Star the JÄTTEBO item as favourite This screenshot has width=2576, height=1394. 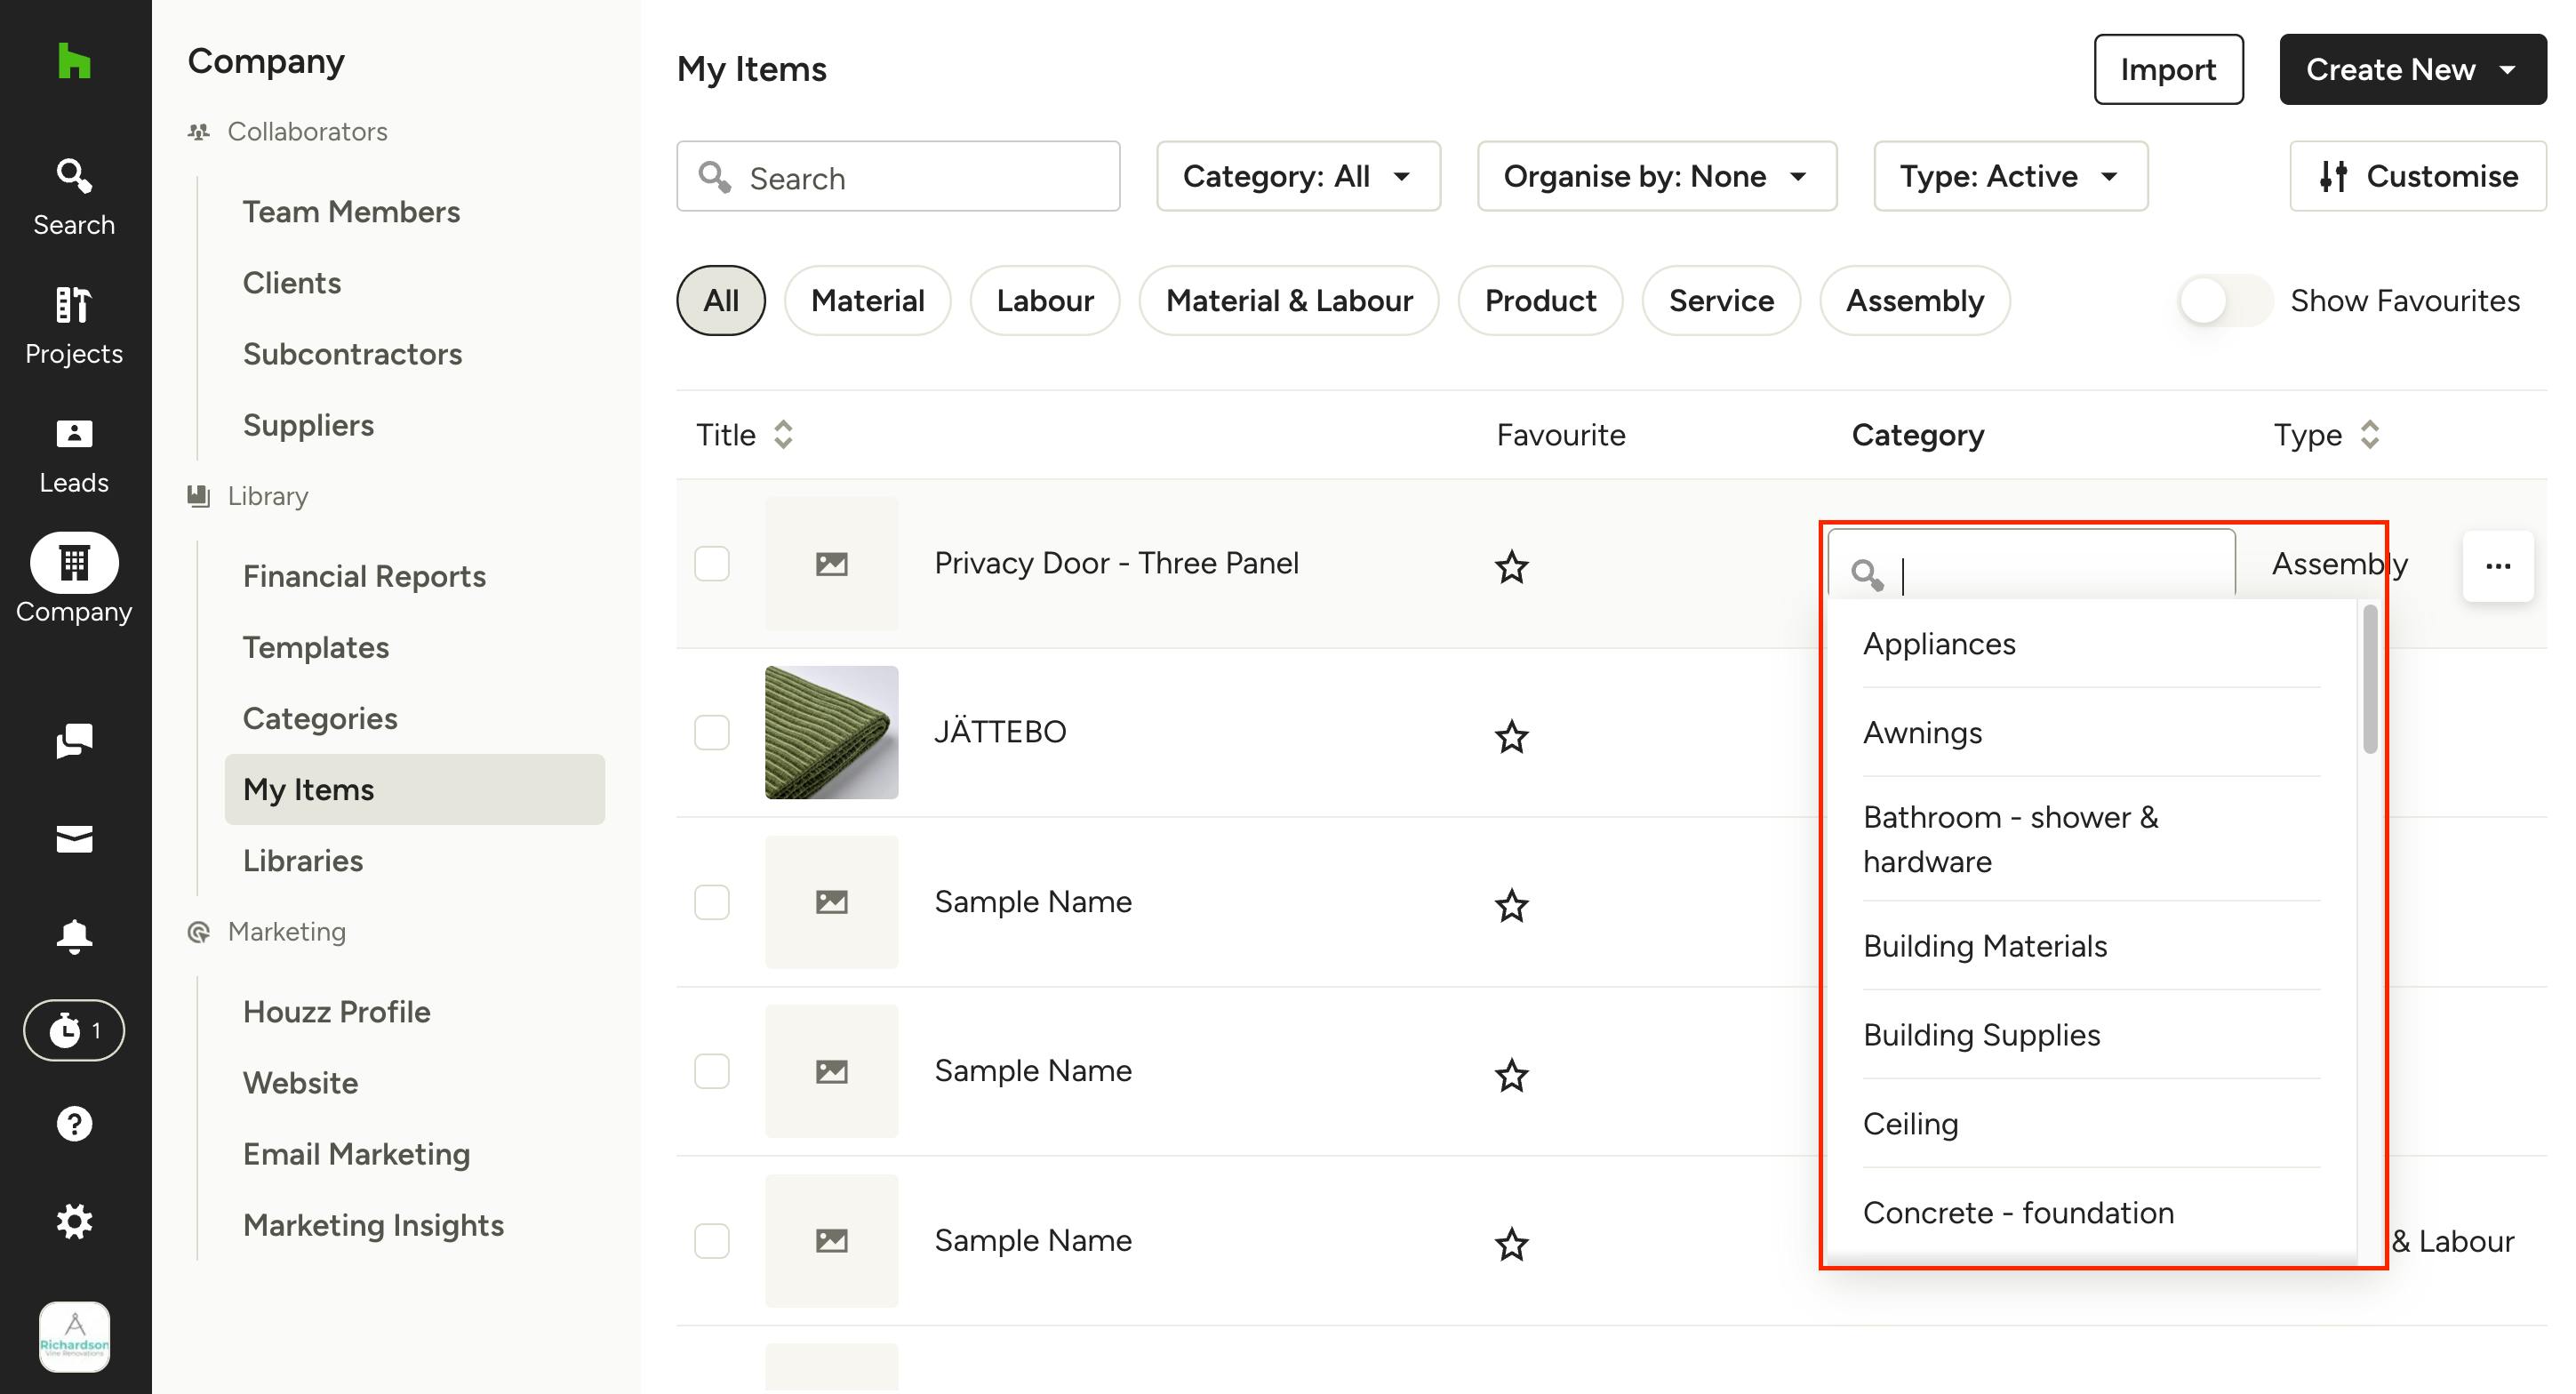(1511, 737)
